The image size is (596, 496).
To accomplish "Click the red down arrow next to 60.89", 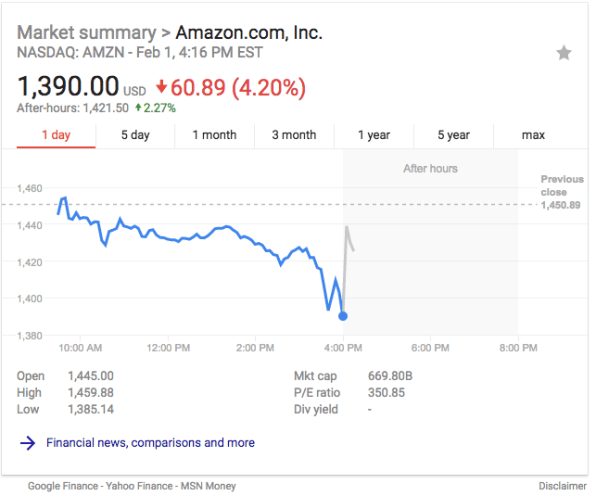I will pyautogui.click(x=161, y=87).
